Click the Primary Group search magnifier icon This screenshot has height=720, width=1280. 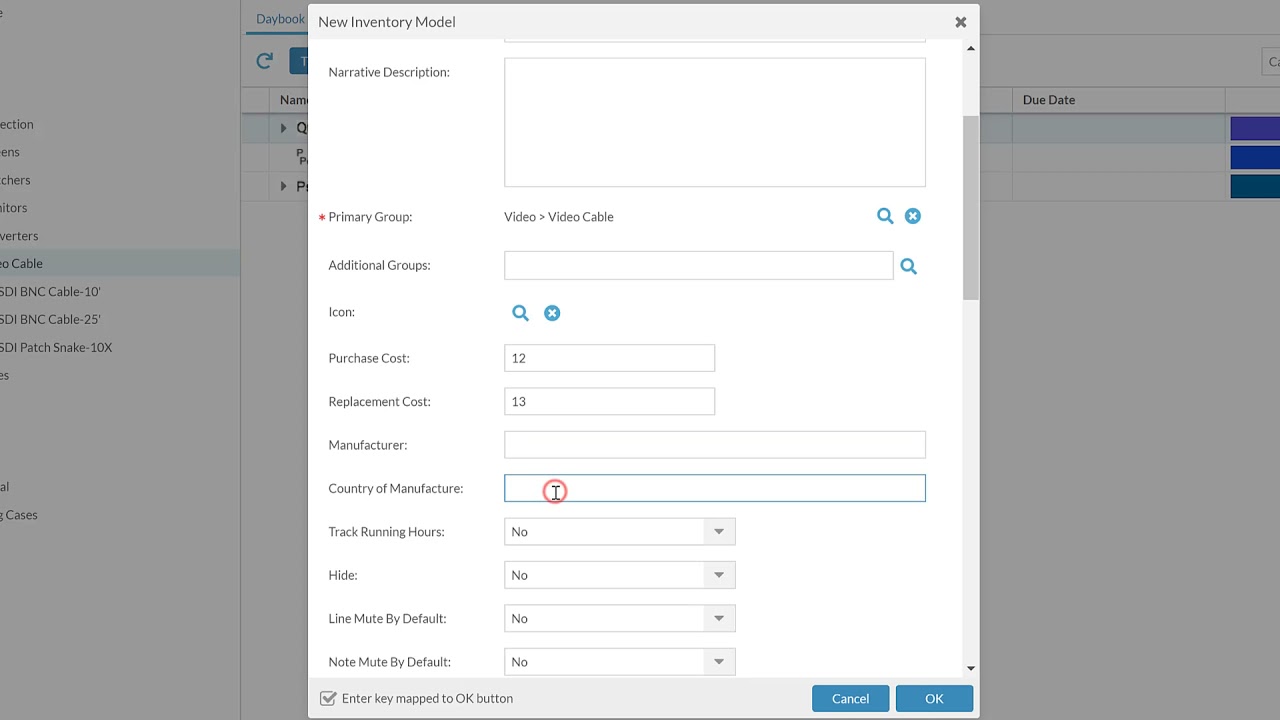[885, 216]
